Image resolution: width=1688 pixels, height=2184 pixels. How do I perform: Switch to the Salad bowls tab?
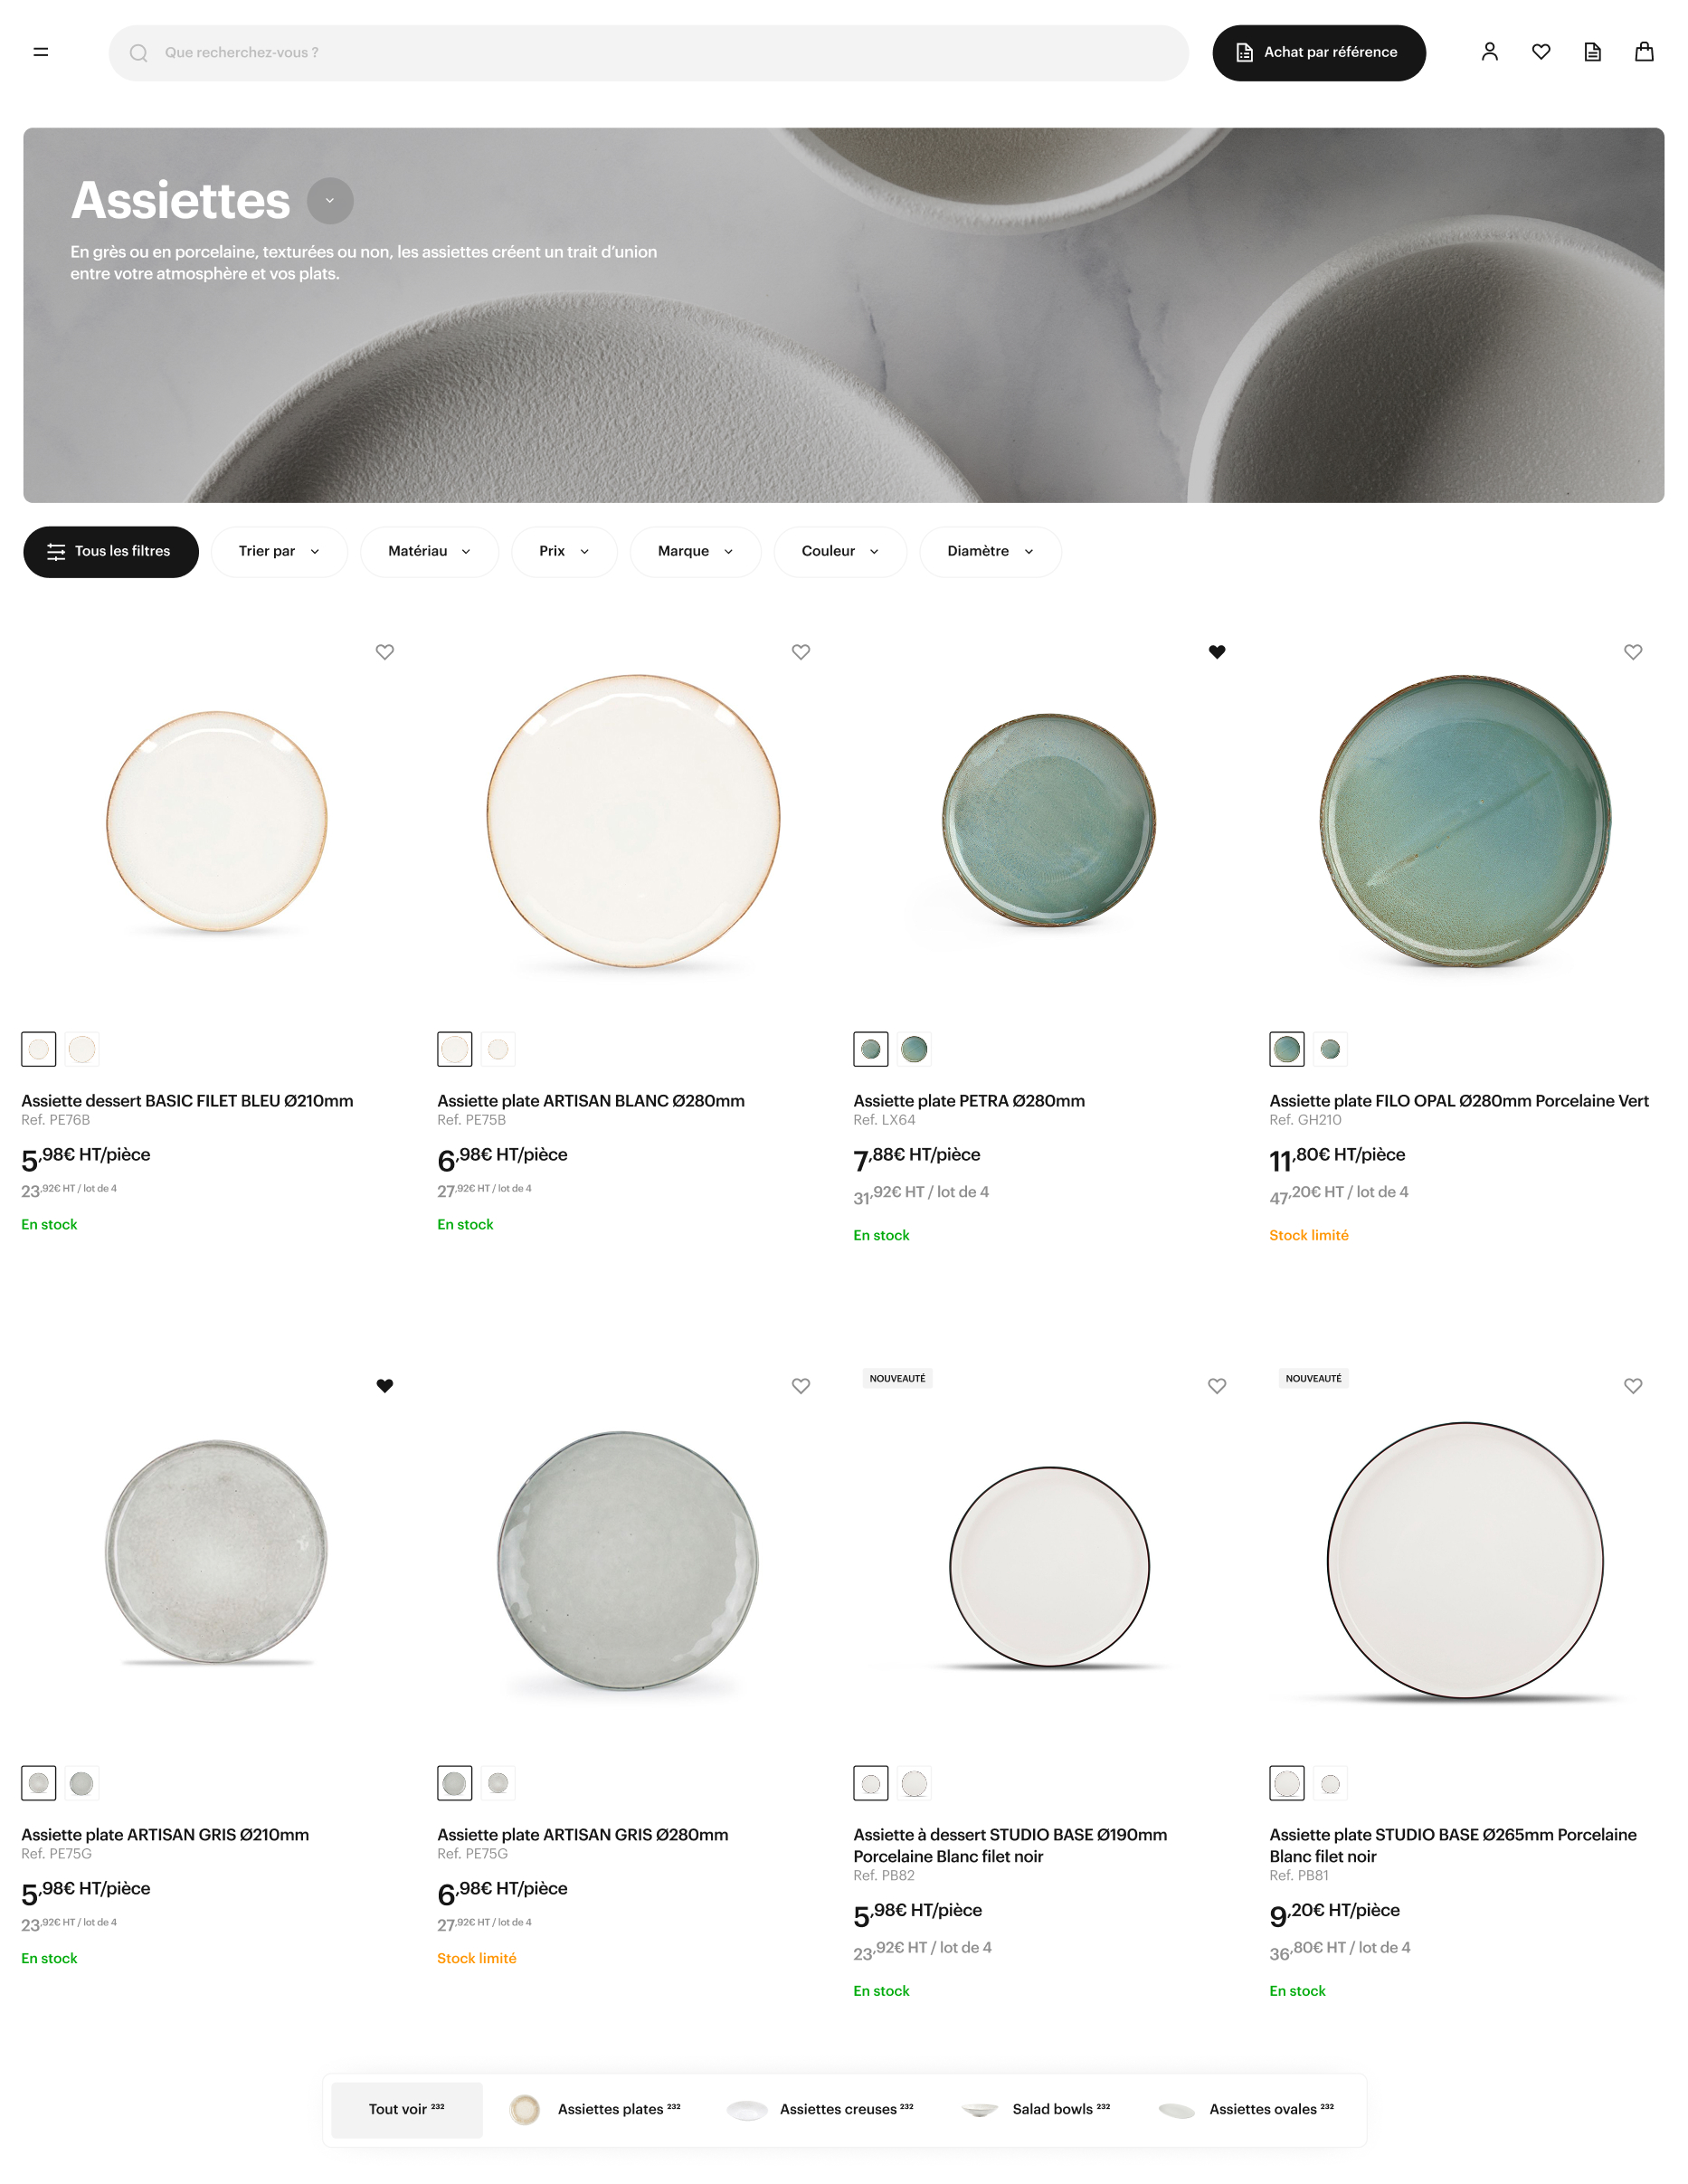pyautogui.click(x=1036, y=2110)
